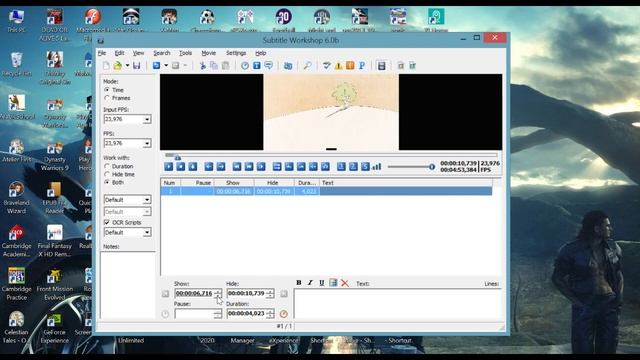Click the Cut scissors icon

[202, 66]
